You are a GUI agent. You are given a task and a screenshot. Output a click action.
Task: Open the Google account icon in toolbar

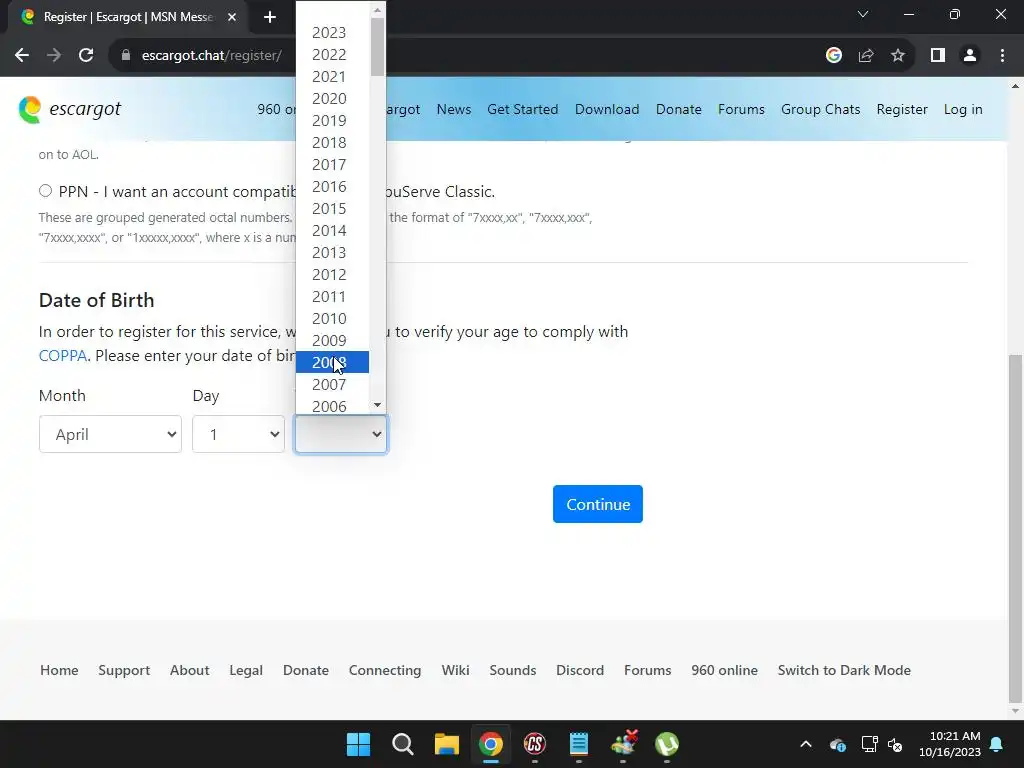point(833,56)
